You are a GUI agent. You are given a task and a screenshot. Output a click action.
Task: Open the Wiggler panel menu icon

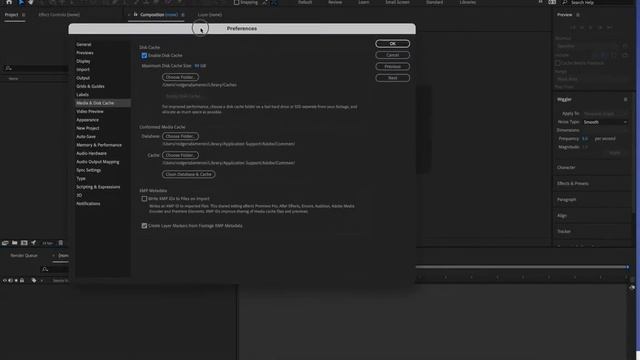click(625, 99)
